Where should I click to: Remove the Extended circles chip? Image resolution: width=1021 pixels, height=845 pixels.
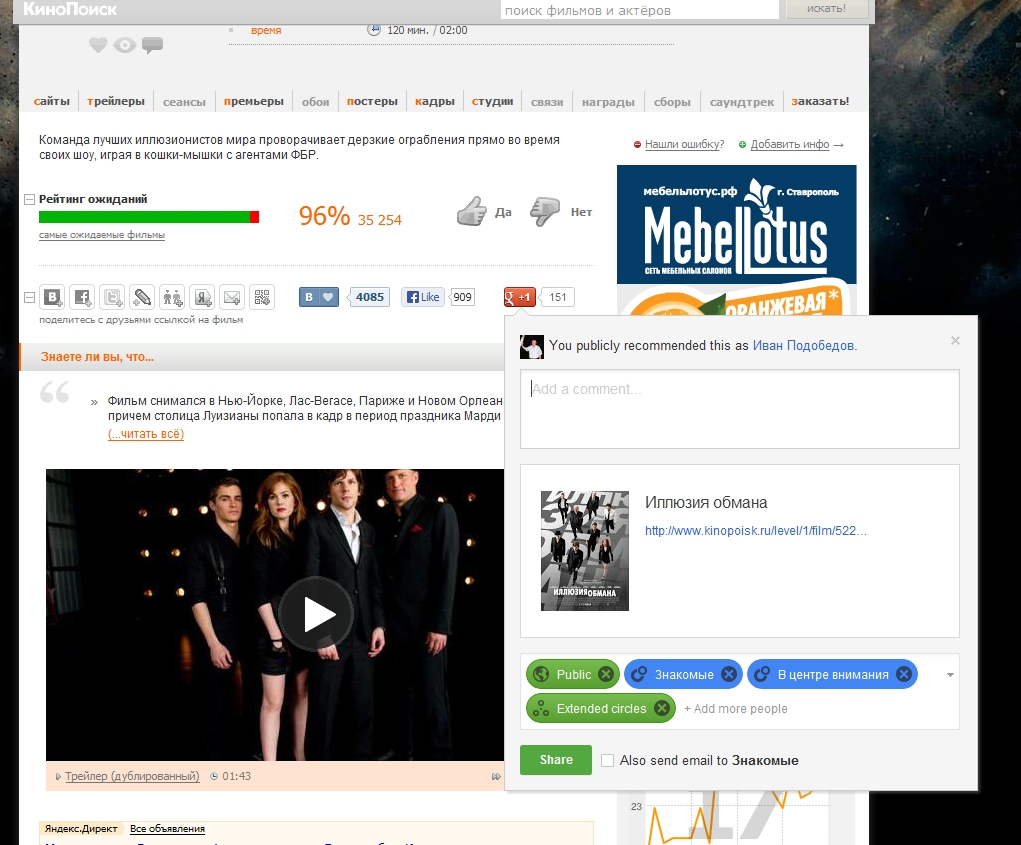point(662,708)
